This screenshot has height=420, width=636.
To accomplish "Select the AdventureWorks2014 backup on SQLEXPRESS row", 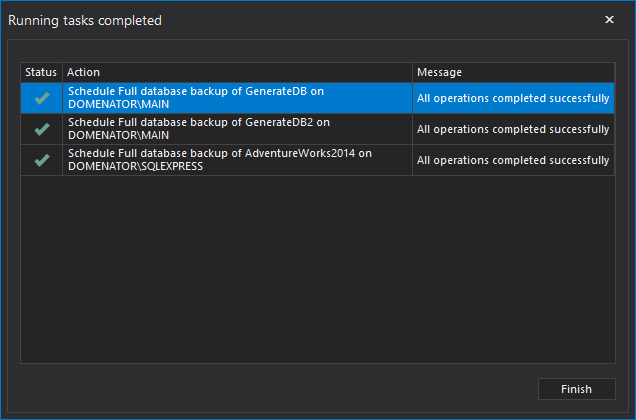I will pos(238,160).
